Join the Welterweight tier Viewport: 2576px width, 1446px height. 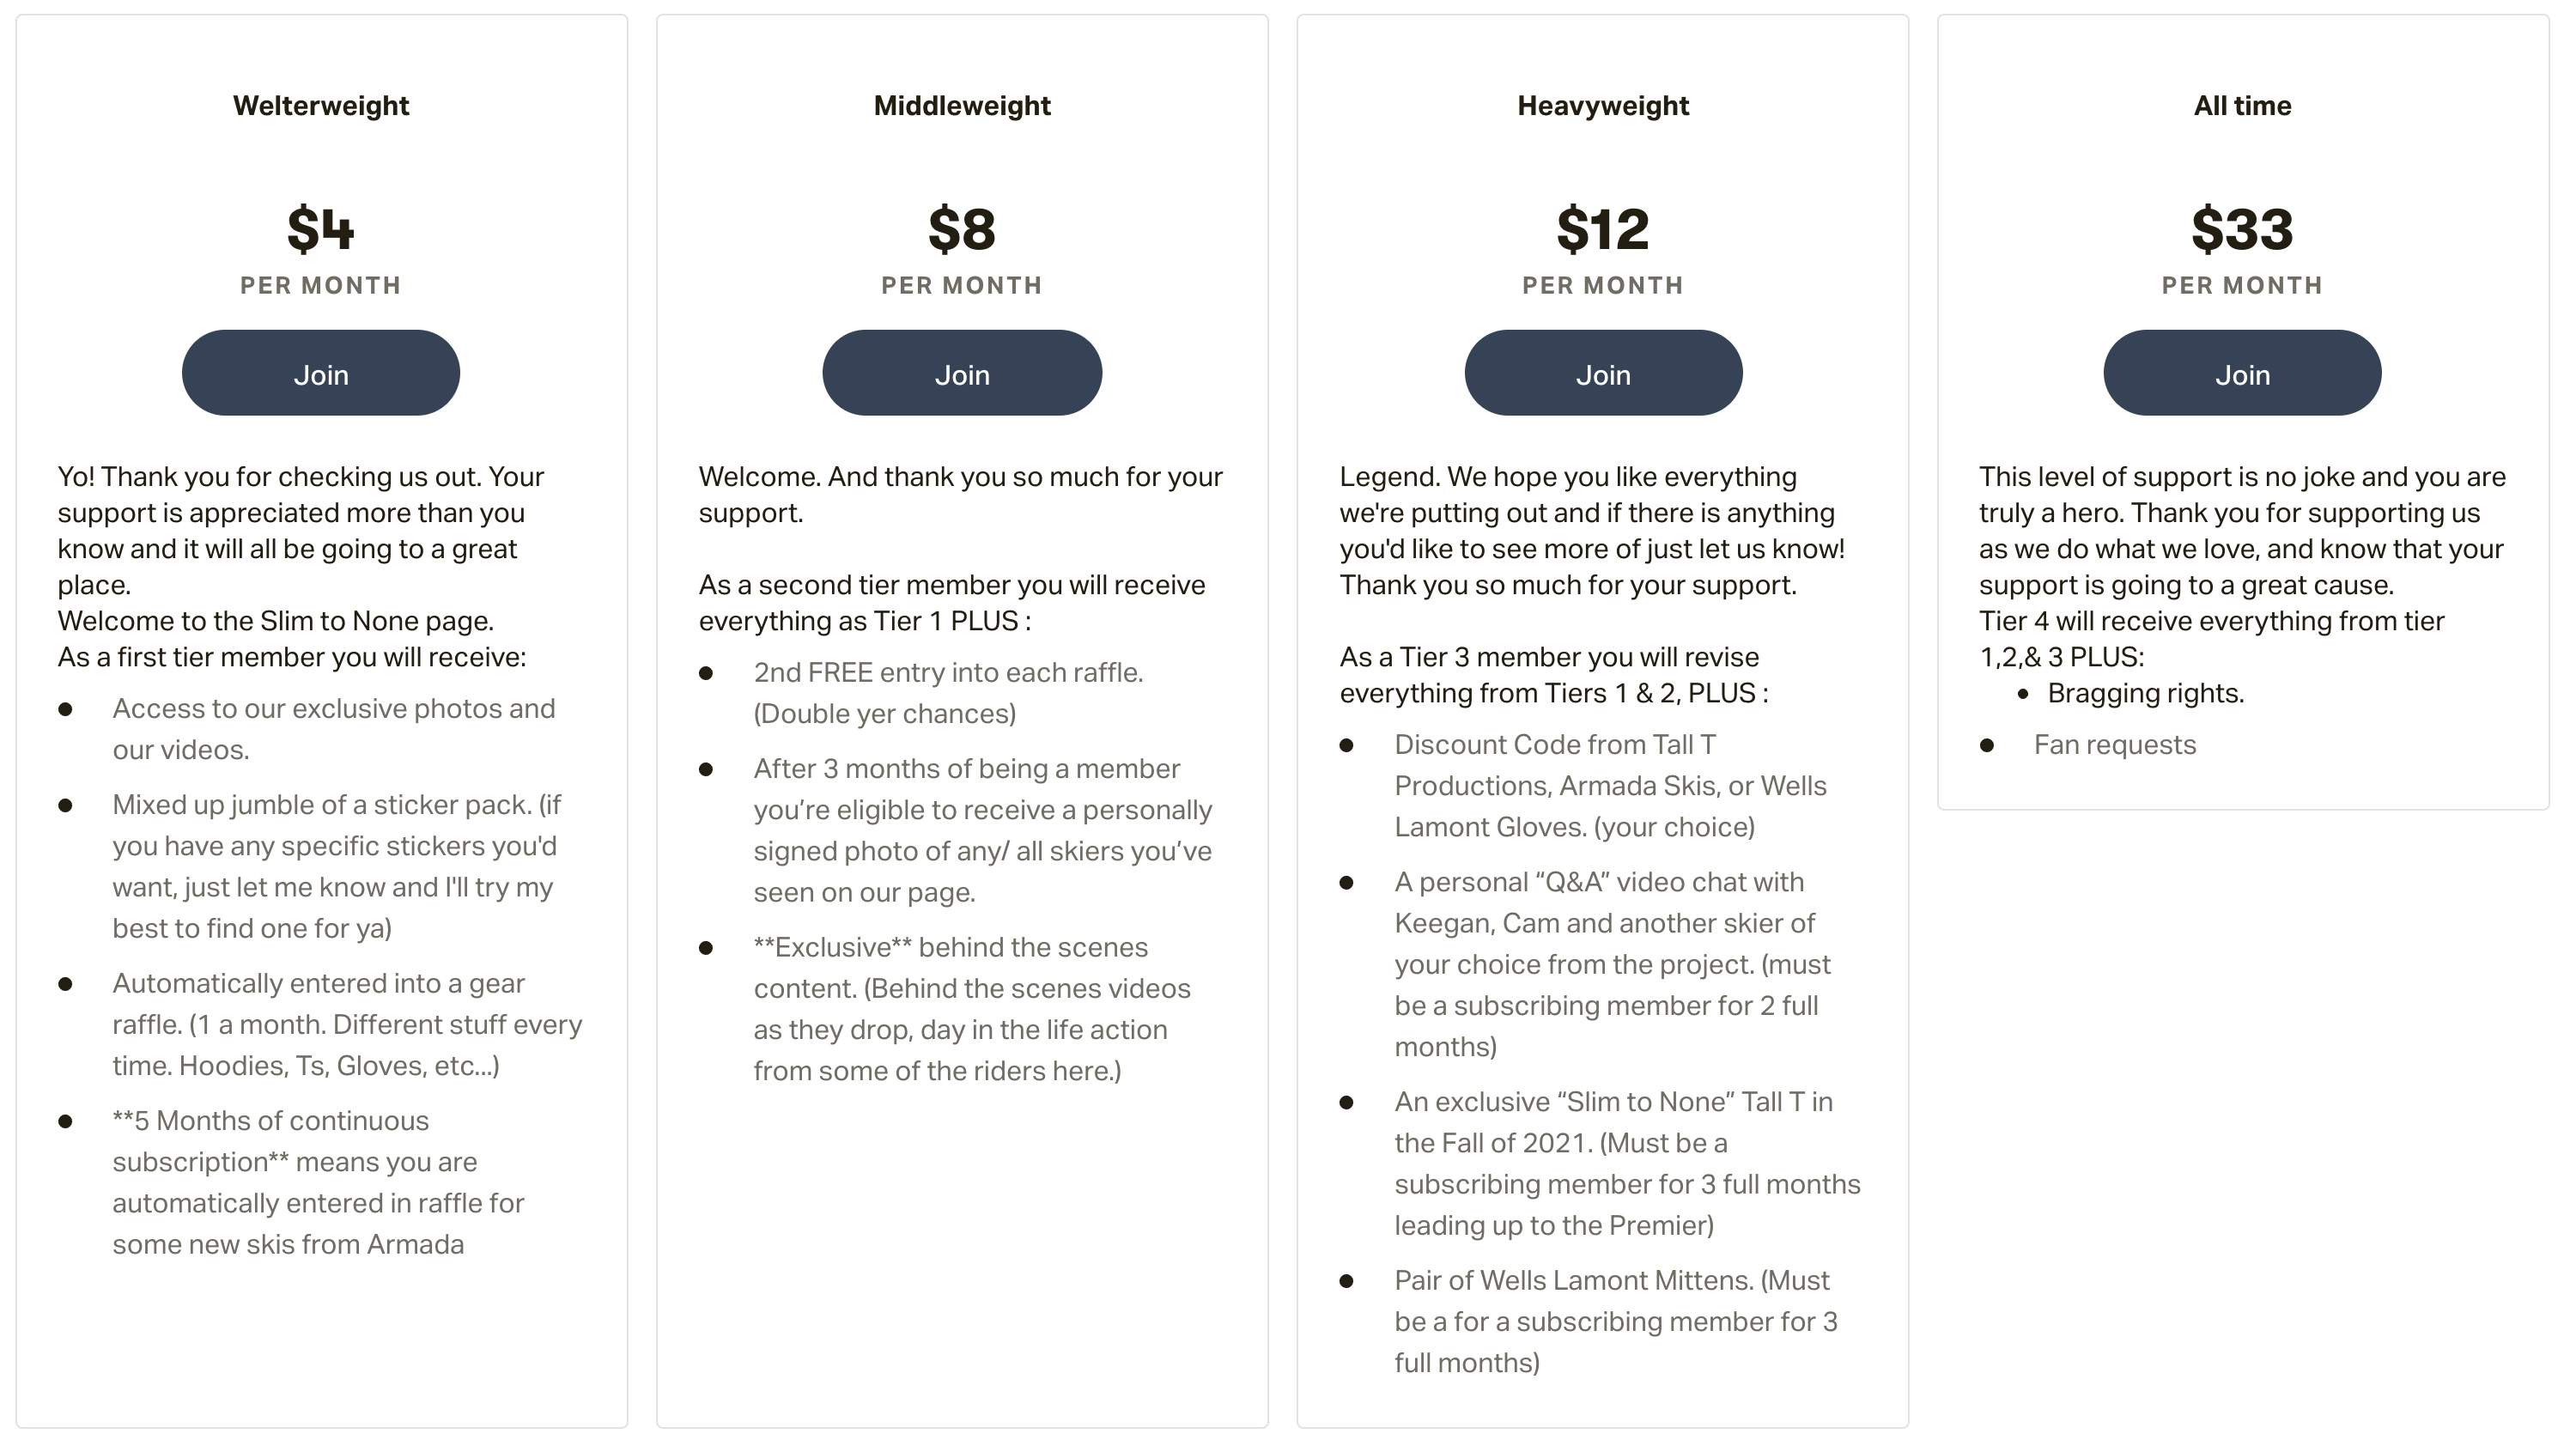(320, 374)
